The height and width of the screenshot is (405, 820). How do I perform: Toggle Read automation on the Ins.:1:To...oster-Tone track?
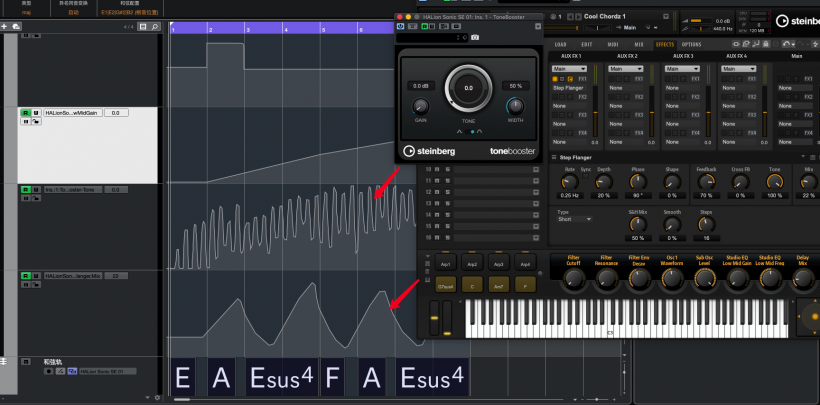point(25,189)
